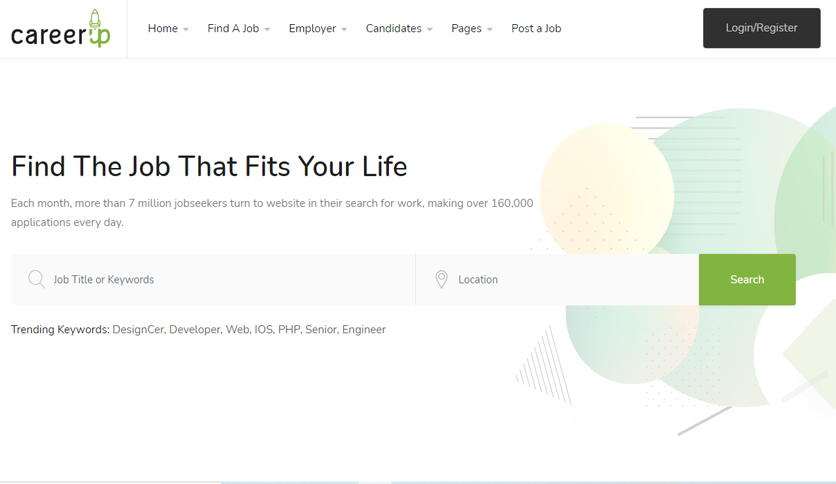Screen dimensions: 836x484
Task: Open the Employer menu
Action: (x=312, y=28)
